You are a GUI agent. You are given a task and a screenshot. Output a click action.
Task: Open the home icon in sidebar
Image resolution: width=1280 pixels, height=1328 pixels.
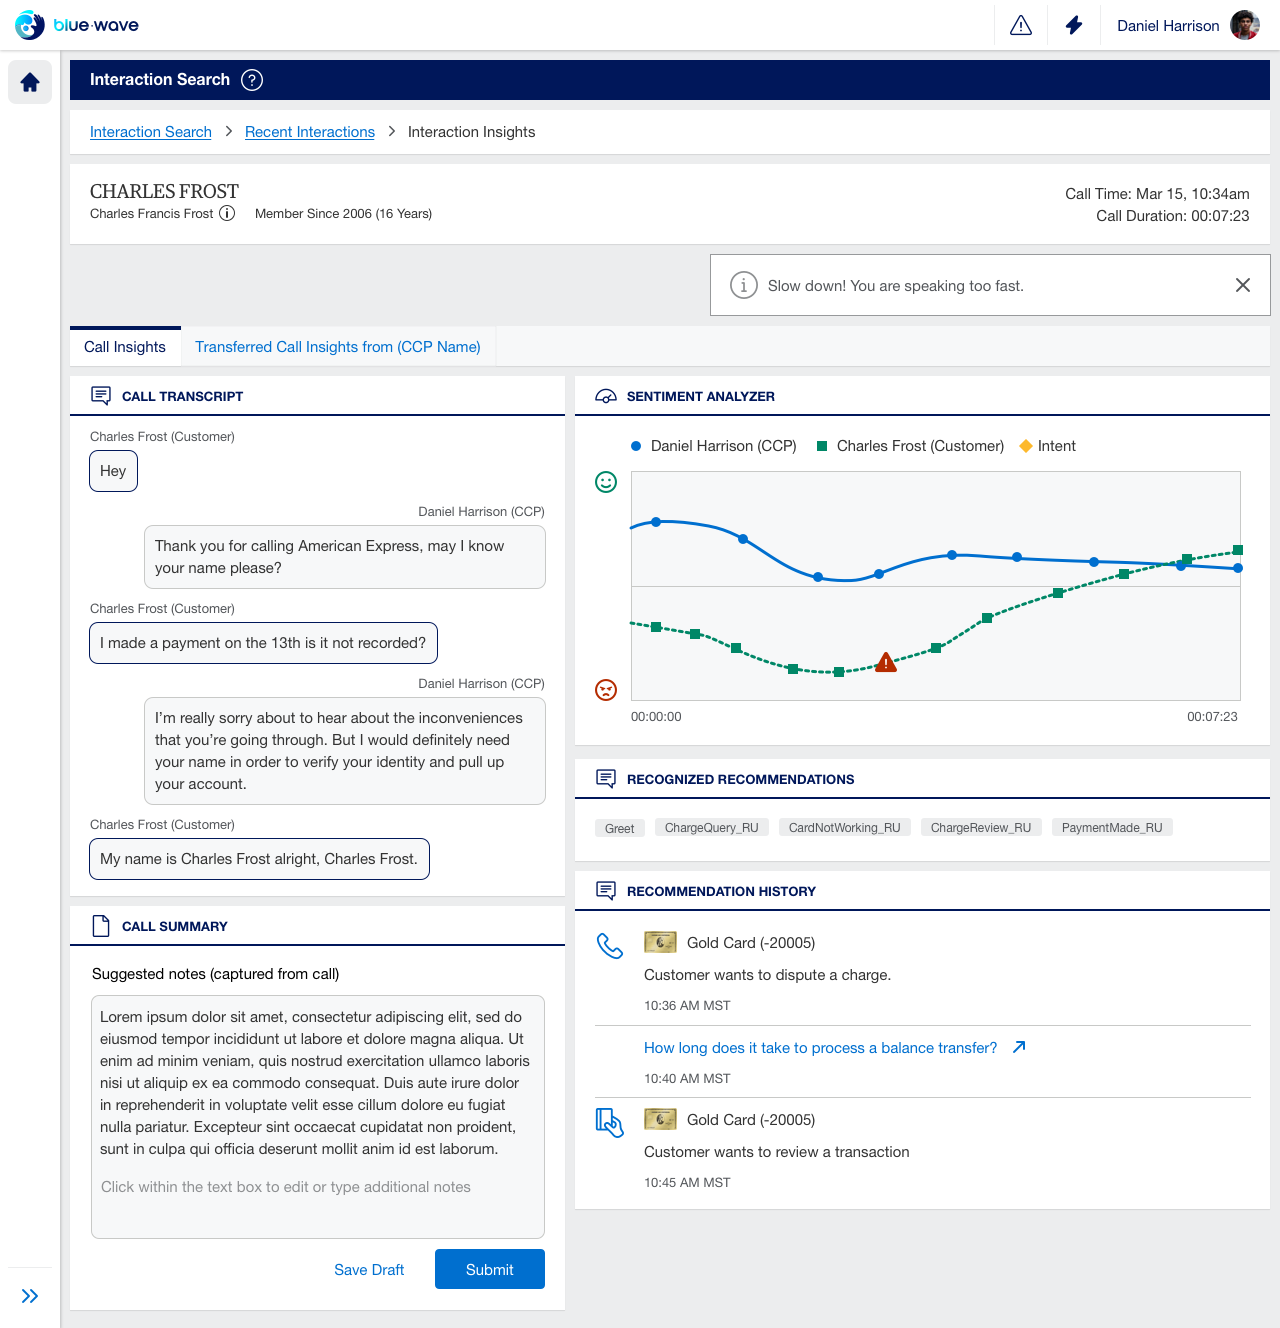30,82
